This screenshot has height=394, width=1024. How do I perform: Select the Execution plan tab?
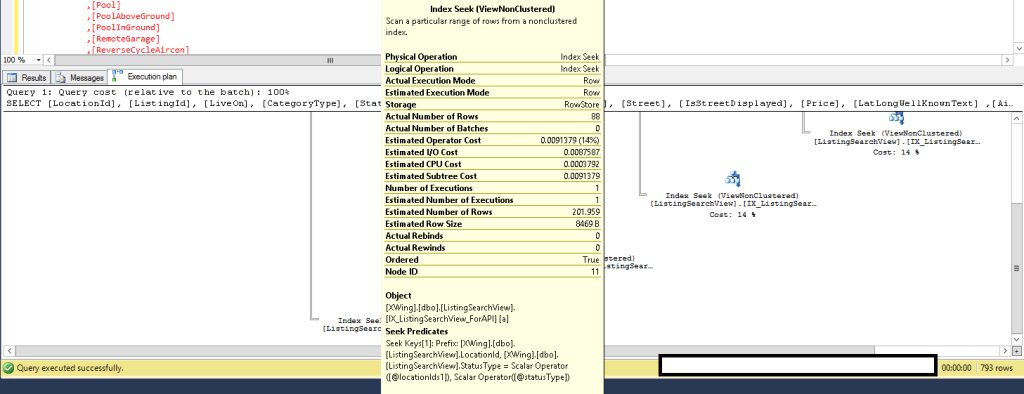click(145, 76)
